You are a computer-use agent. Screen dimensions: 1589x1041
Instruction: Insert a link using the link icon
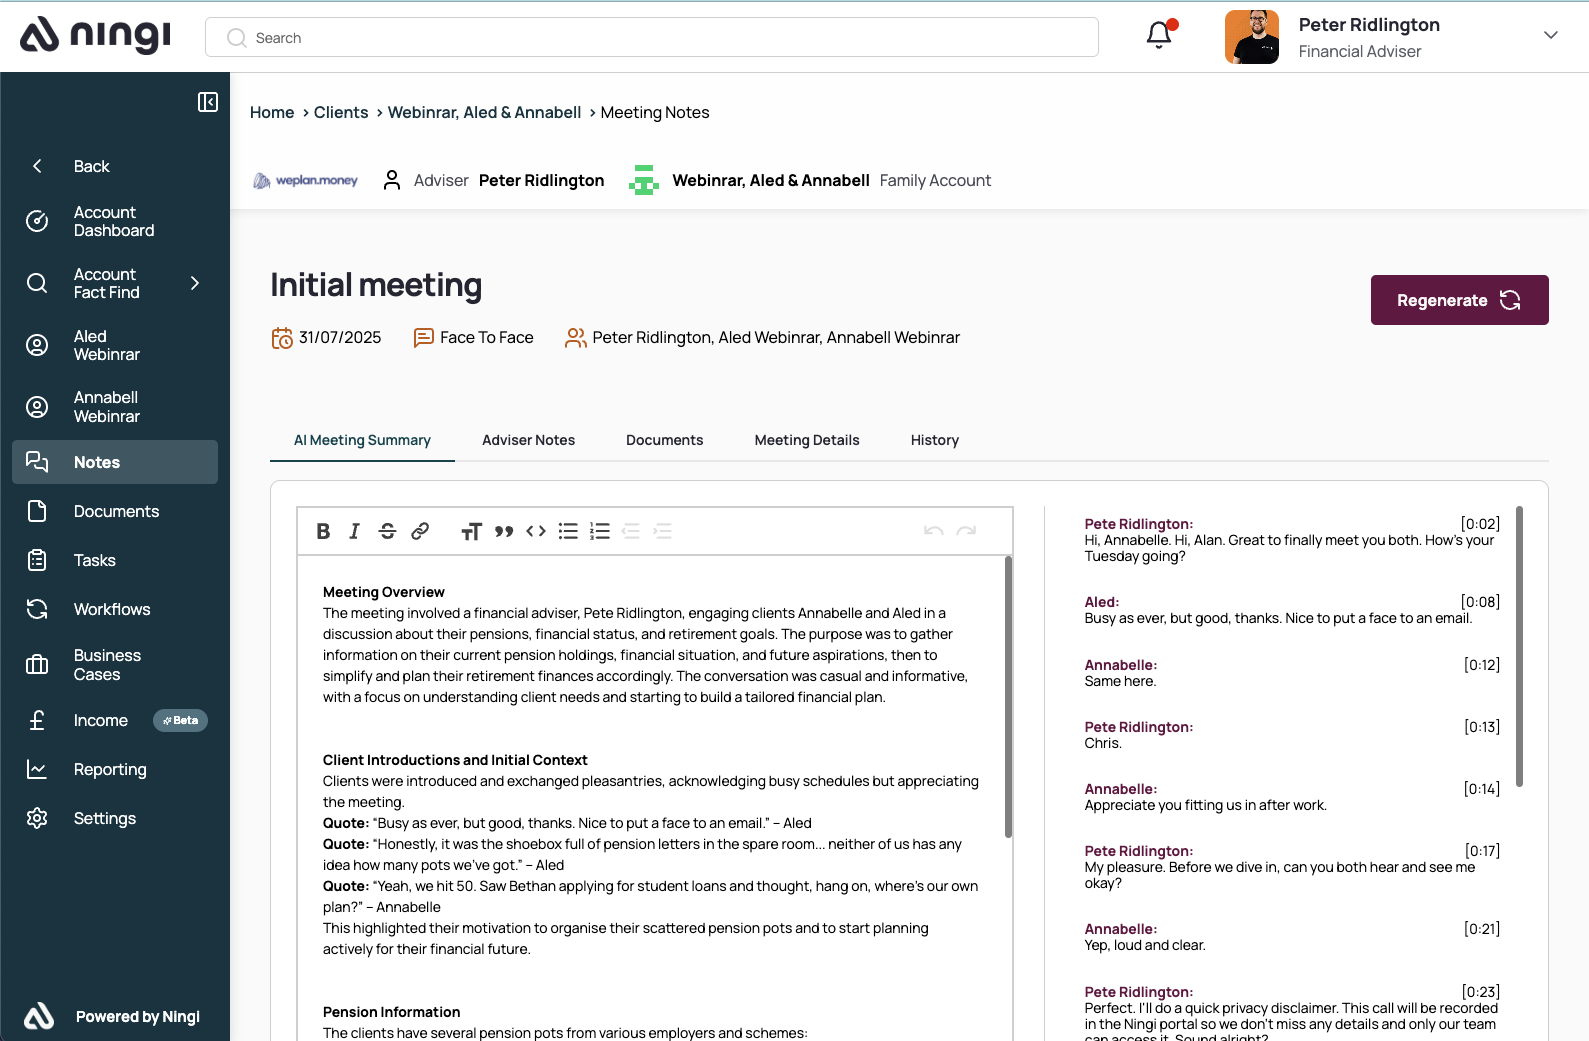pyautogui.click(x=420, y=531)
